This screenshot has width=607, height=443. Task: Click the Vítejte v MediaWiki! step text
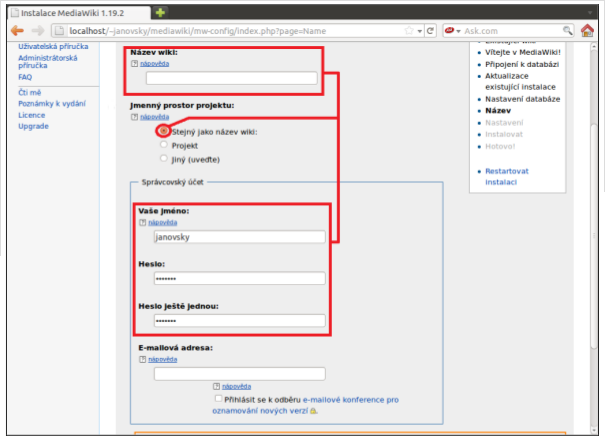523,52
